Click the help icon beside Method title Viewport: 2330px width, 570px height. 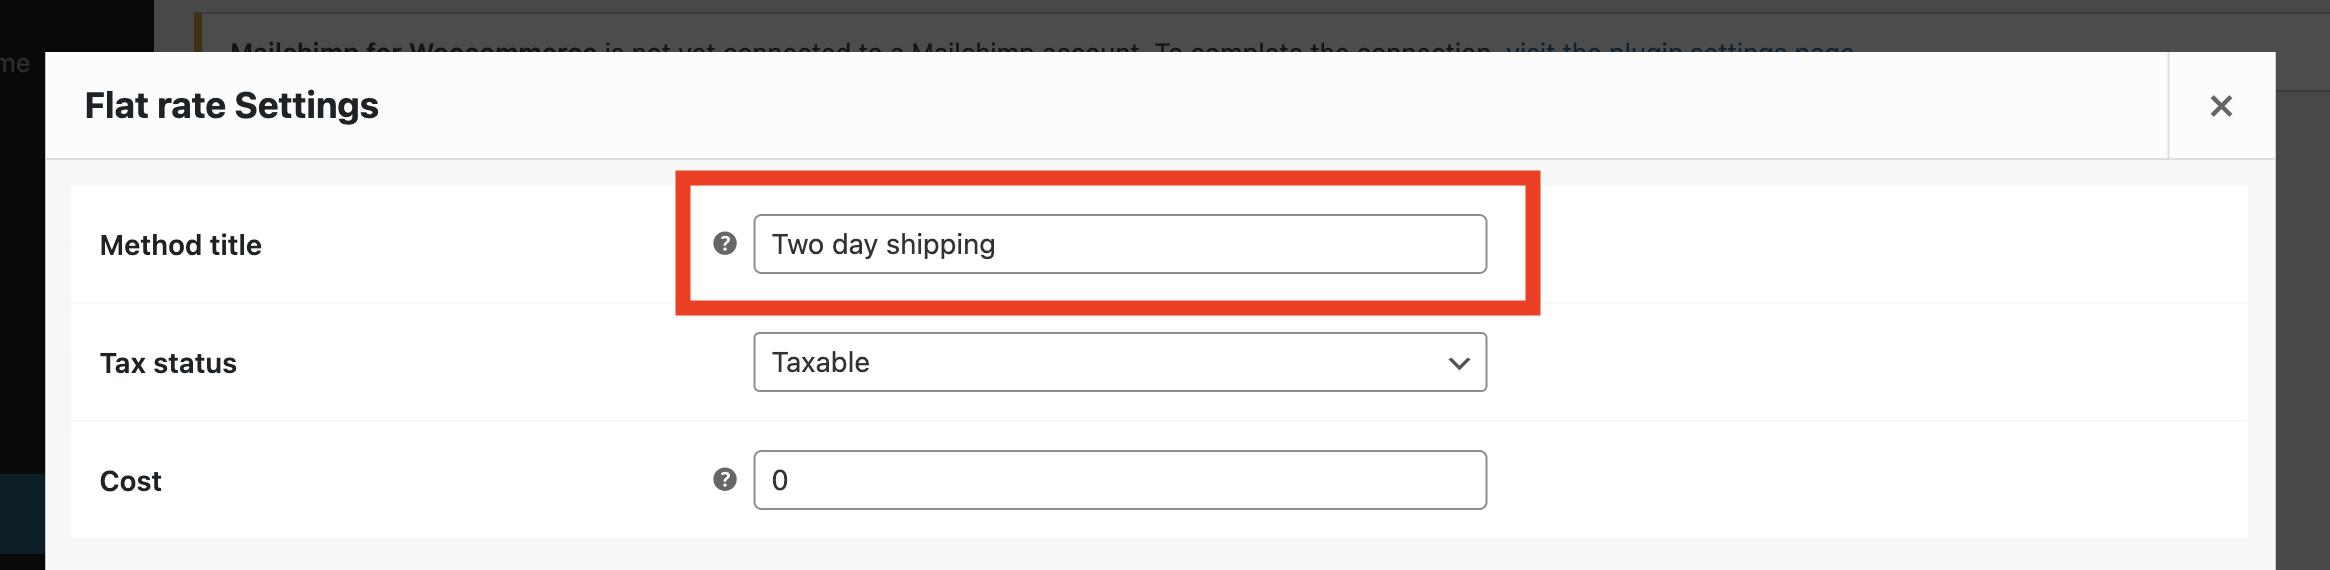[725, 243]
